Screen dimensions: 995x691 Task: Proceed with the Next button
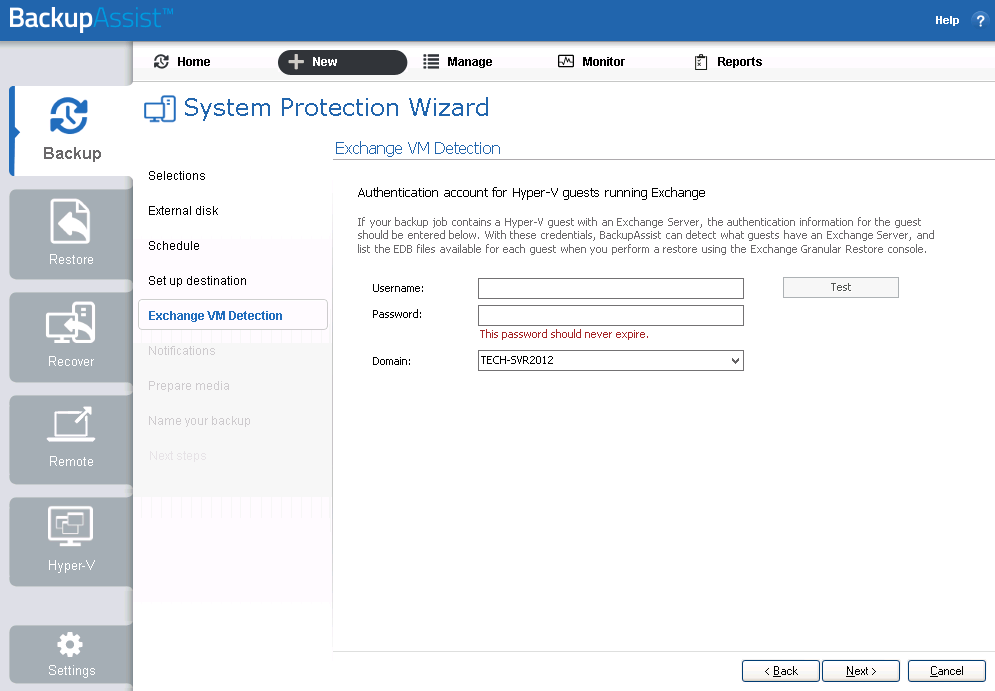861,671
